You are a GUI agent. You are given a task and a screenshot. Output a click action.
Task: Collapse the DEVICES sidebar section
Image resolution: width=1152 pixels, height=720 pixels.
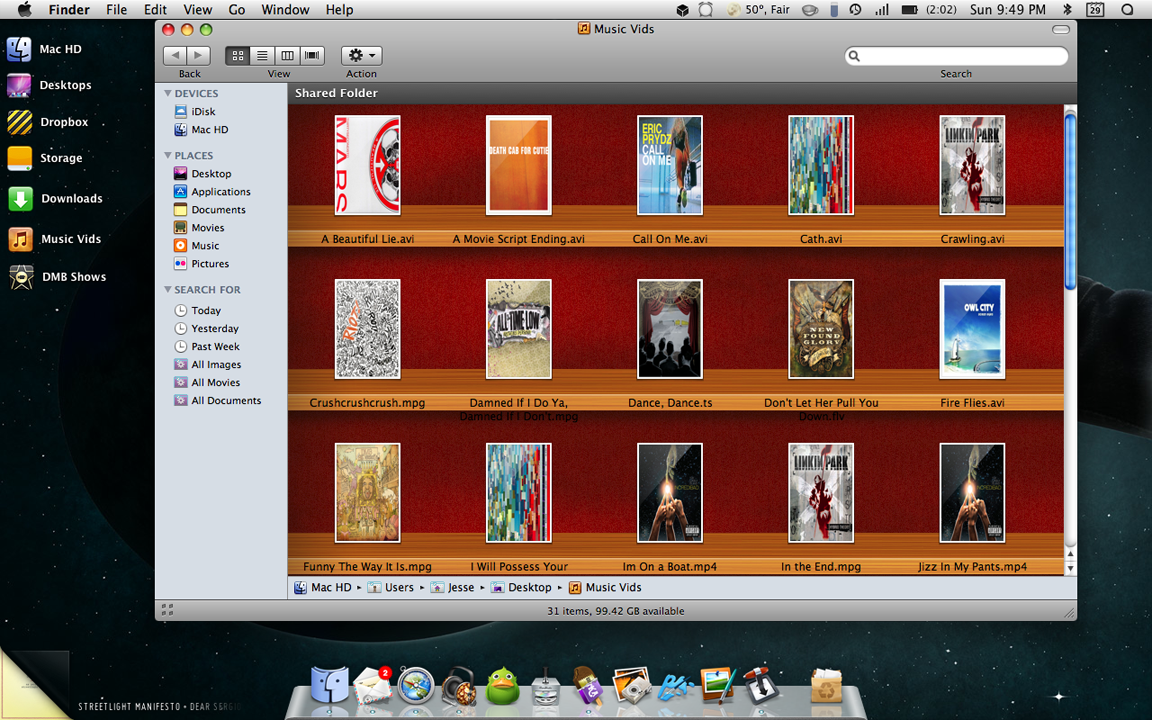pos(168,93)
